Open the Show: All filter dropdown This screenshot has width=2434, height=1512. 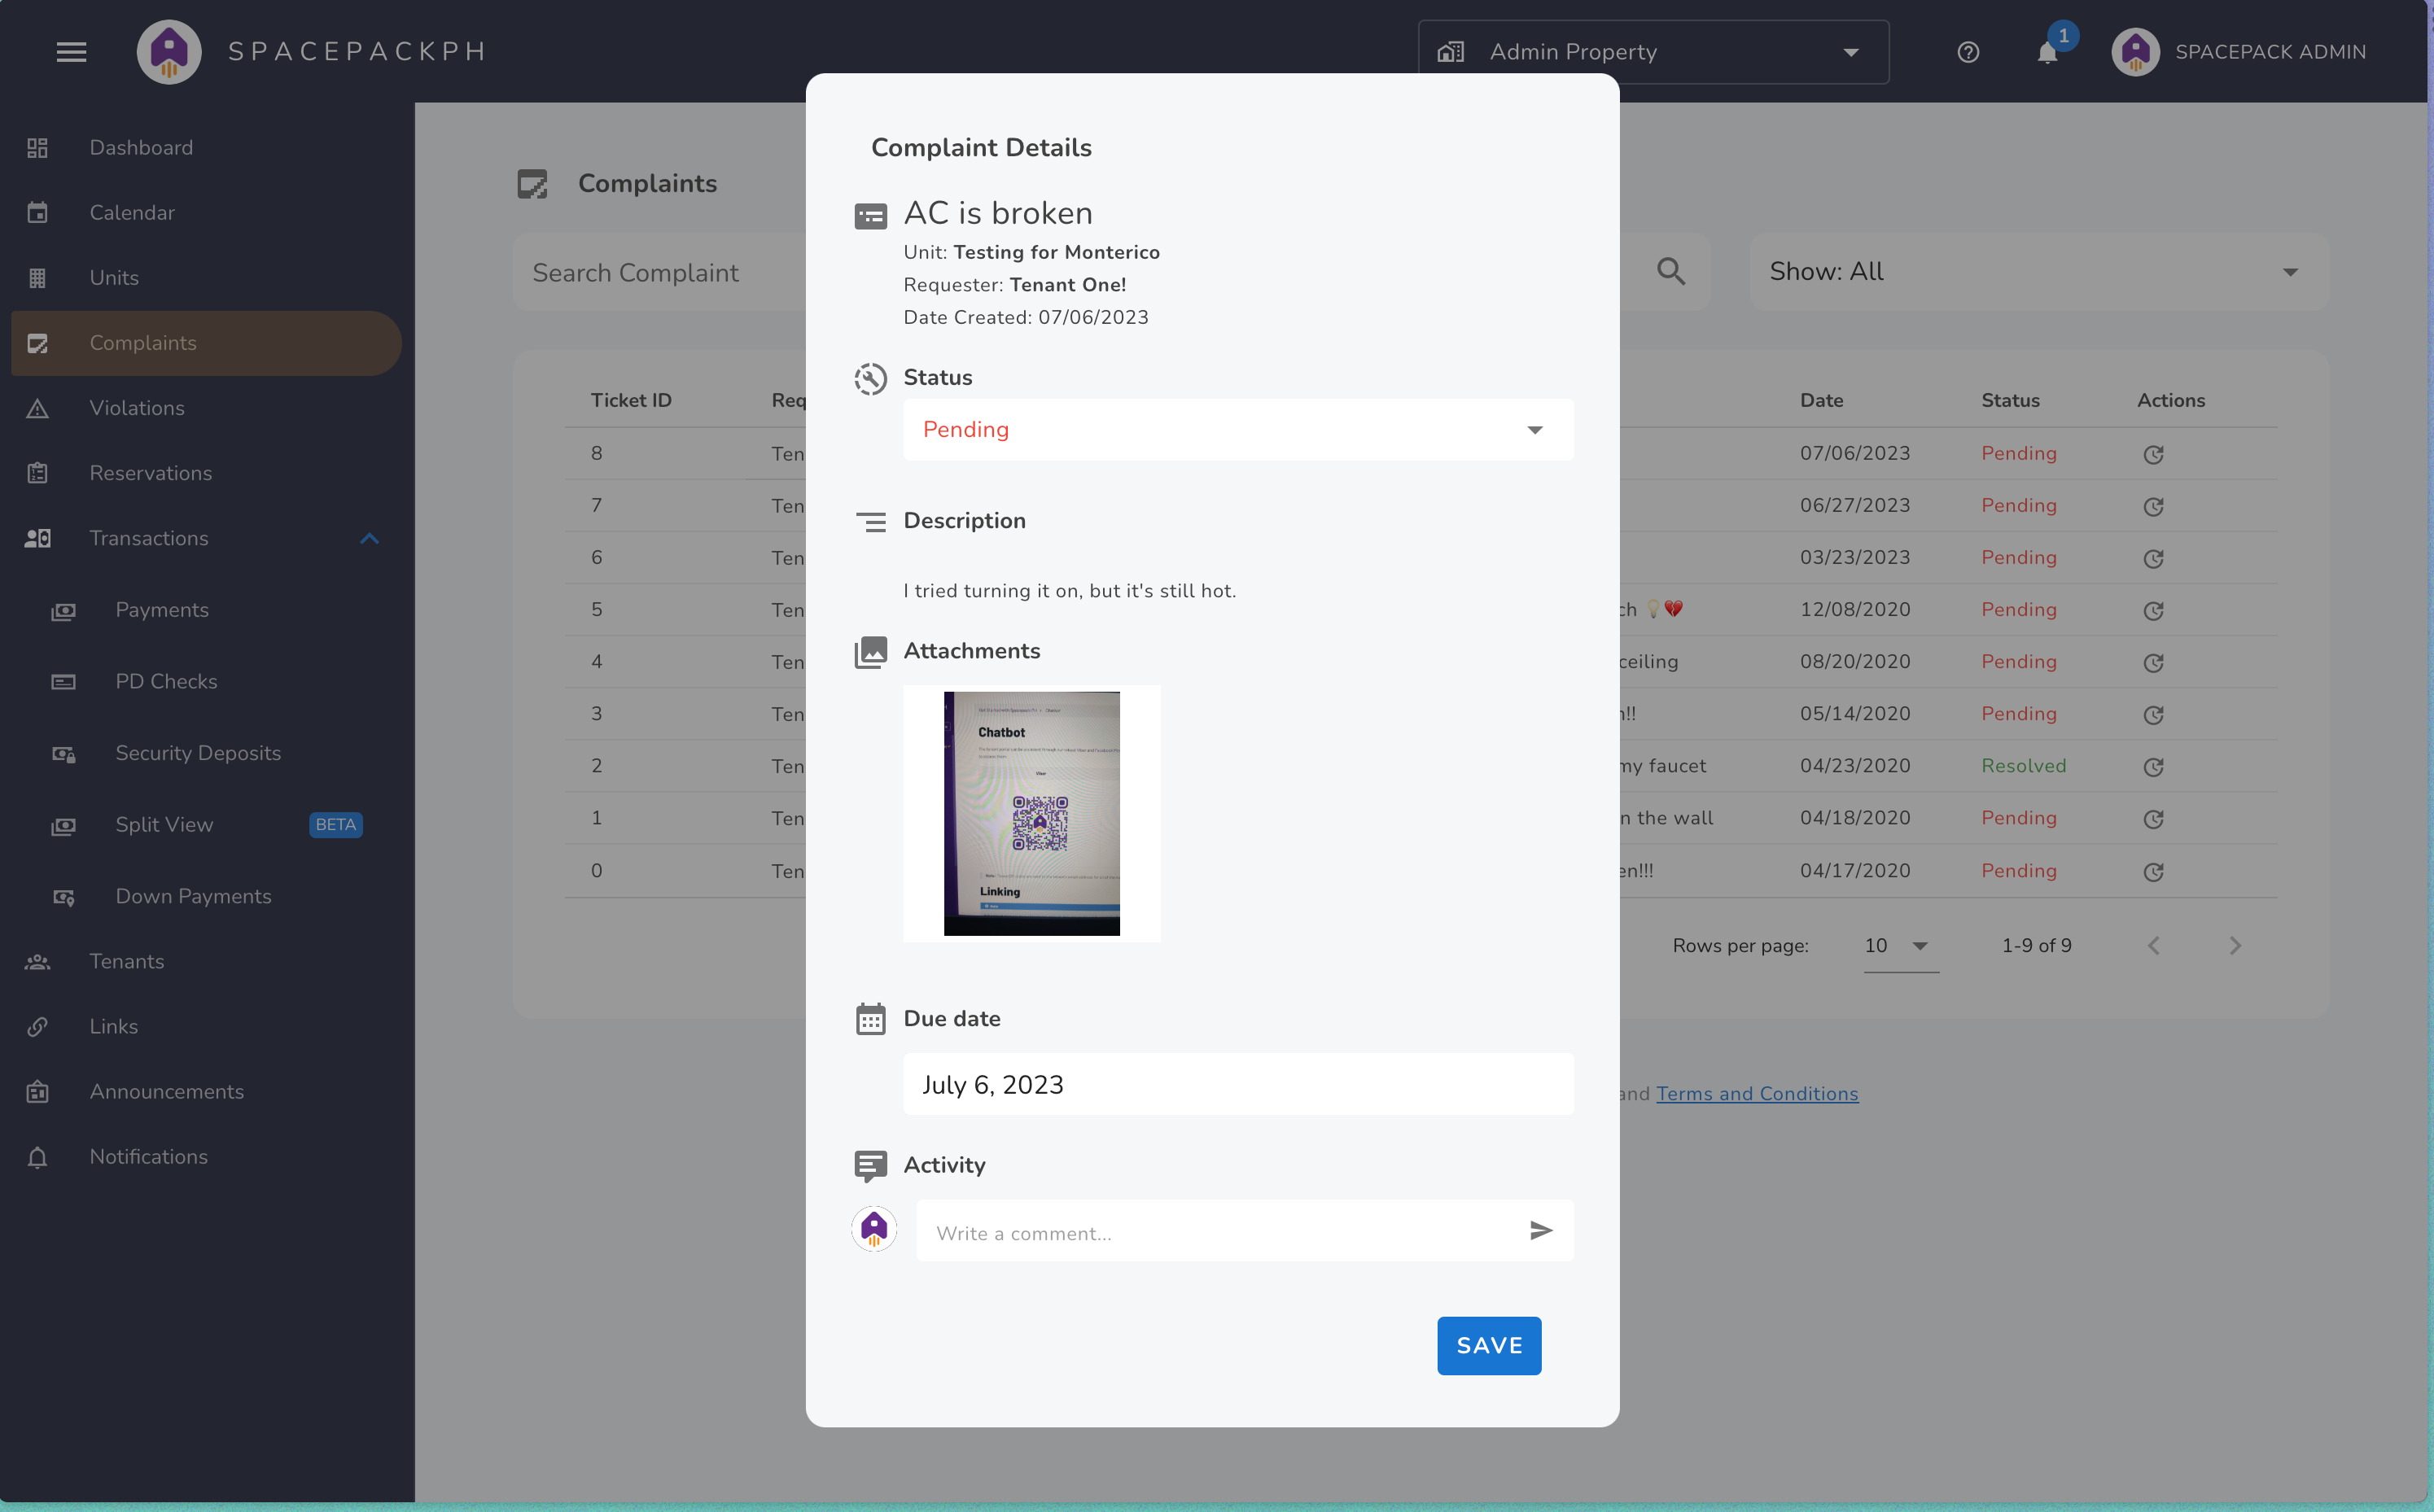(2038, 271)
